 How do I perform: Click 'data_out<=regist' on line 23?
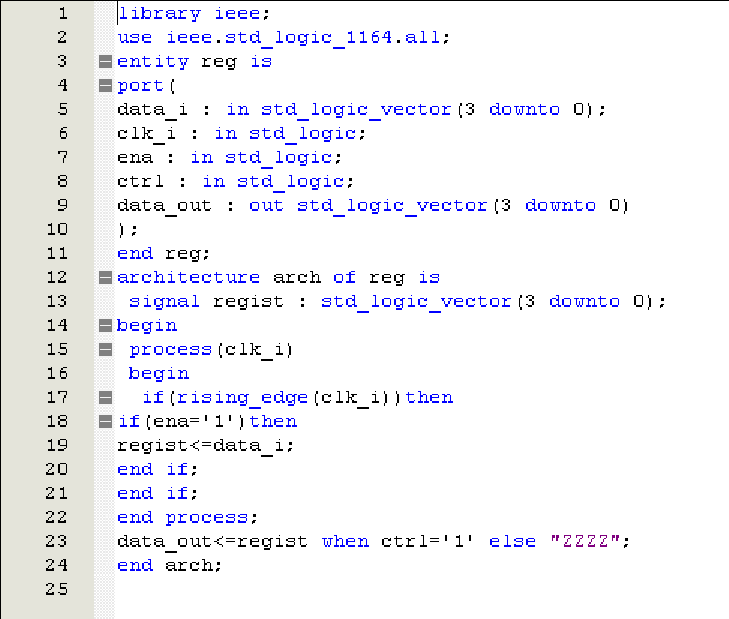(x=212, y=542)
